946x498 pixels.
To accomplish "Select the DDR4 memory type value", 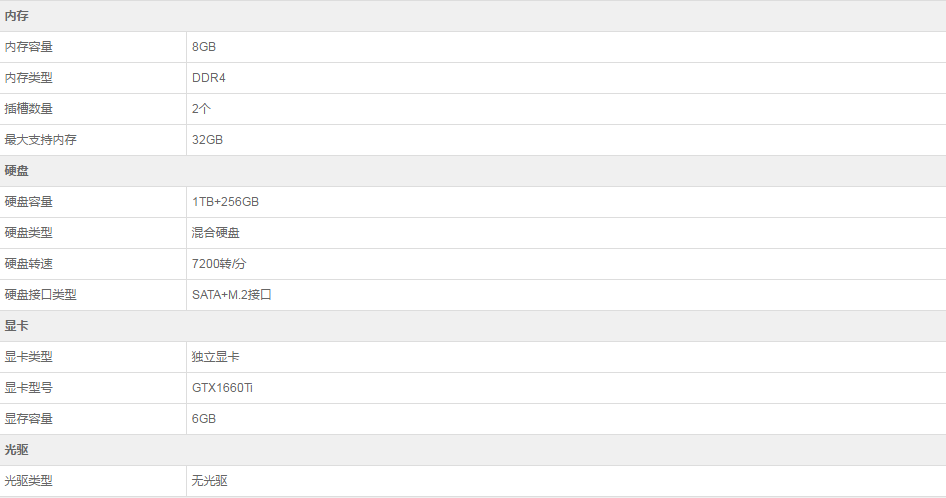I will click(209, 78).
